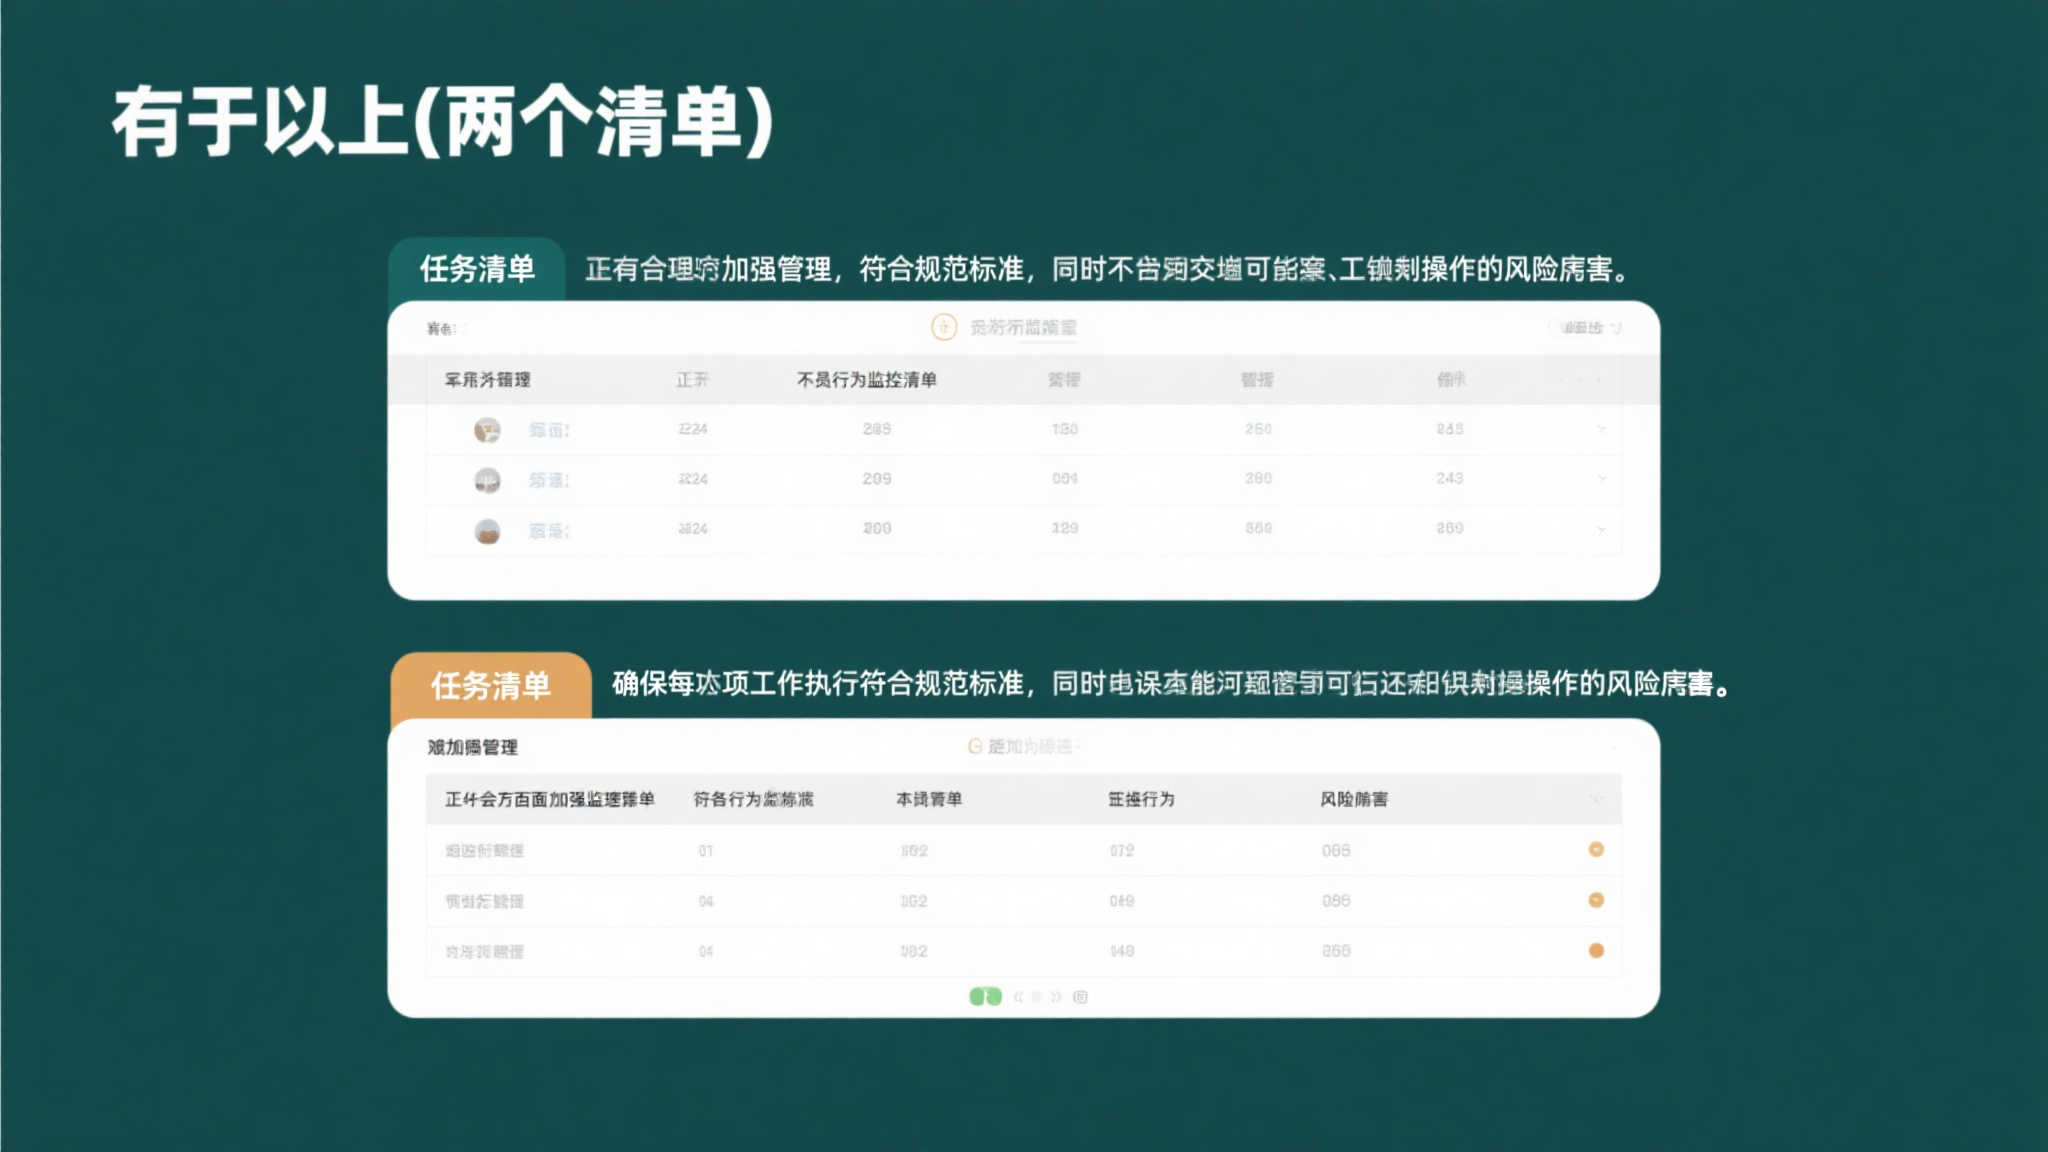Select the 不员行为监控清单 column header
The height and width of the screenshot is (1152, 2048).
(866, 380)
